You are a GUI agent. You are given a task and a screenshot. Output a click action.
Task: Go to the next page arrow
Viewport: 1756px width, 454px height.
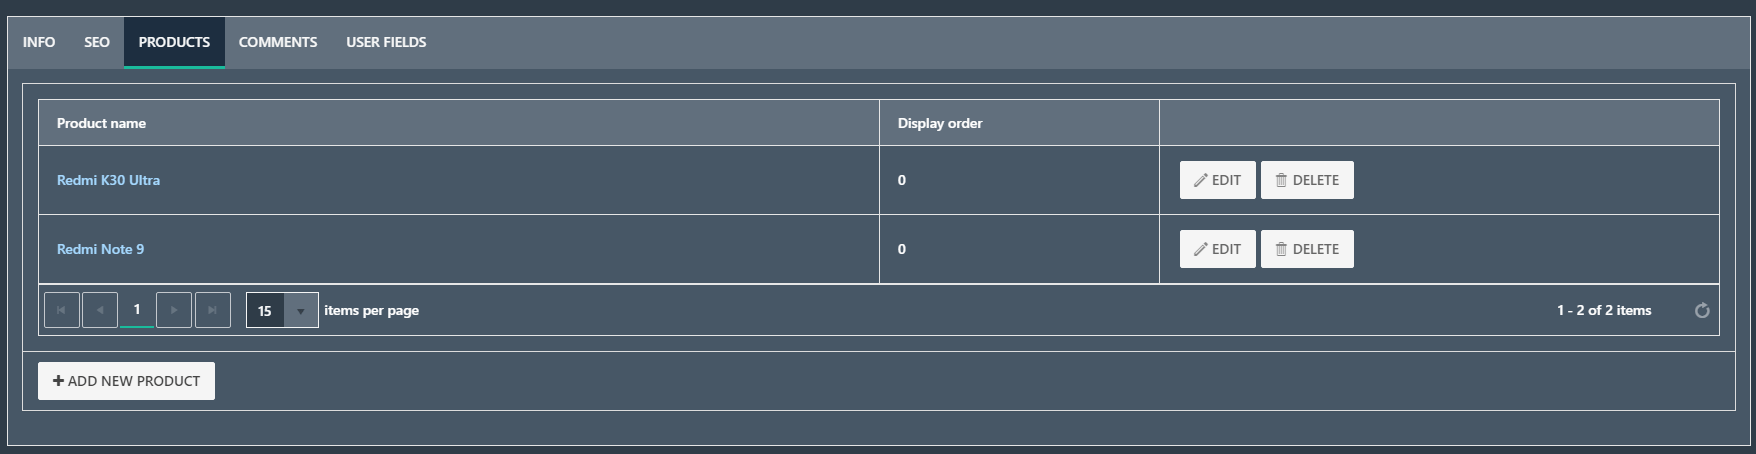pyautogui.click(x=174, y=310)
